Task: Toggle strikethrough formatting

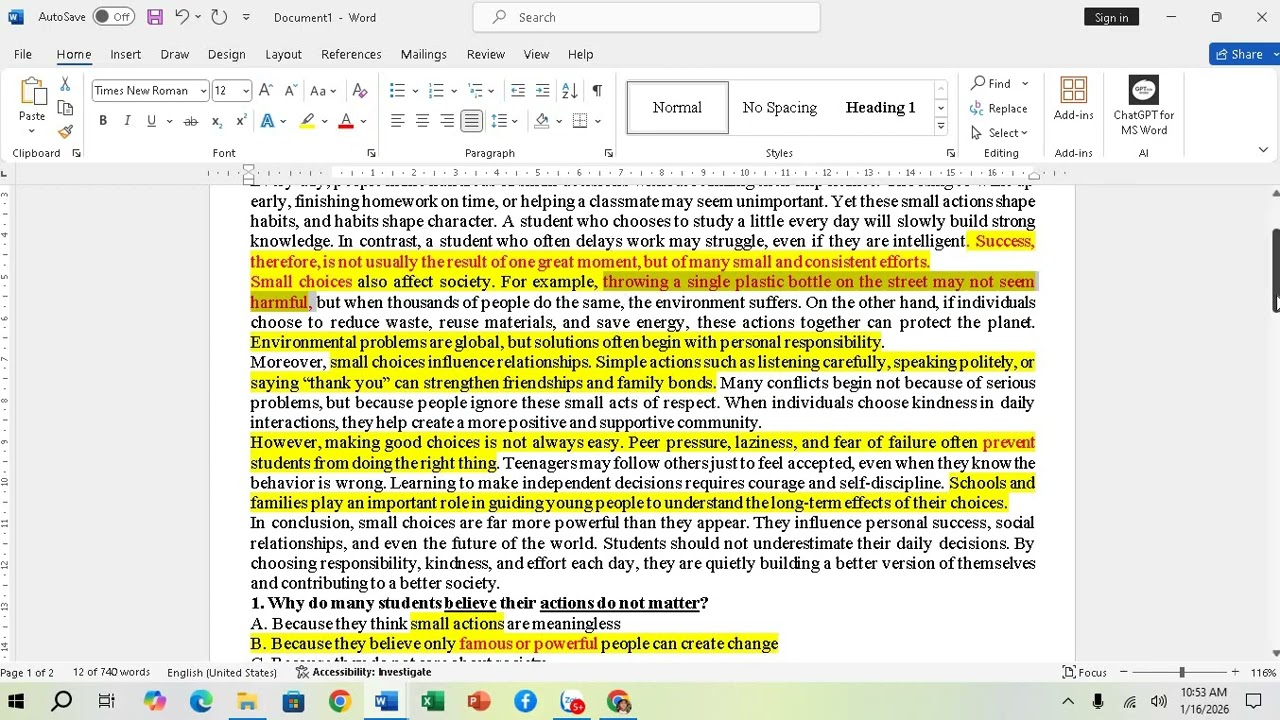Action: pyautogui.click(x=190, y=121)
